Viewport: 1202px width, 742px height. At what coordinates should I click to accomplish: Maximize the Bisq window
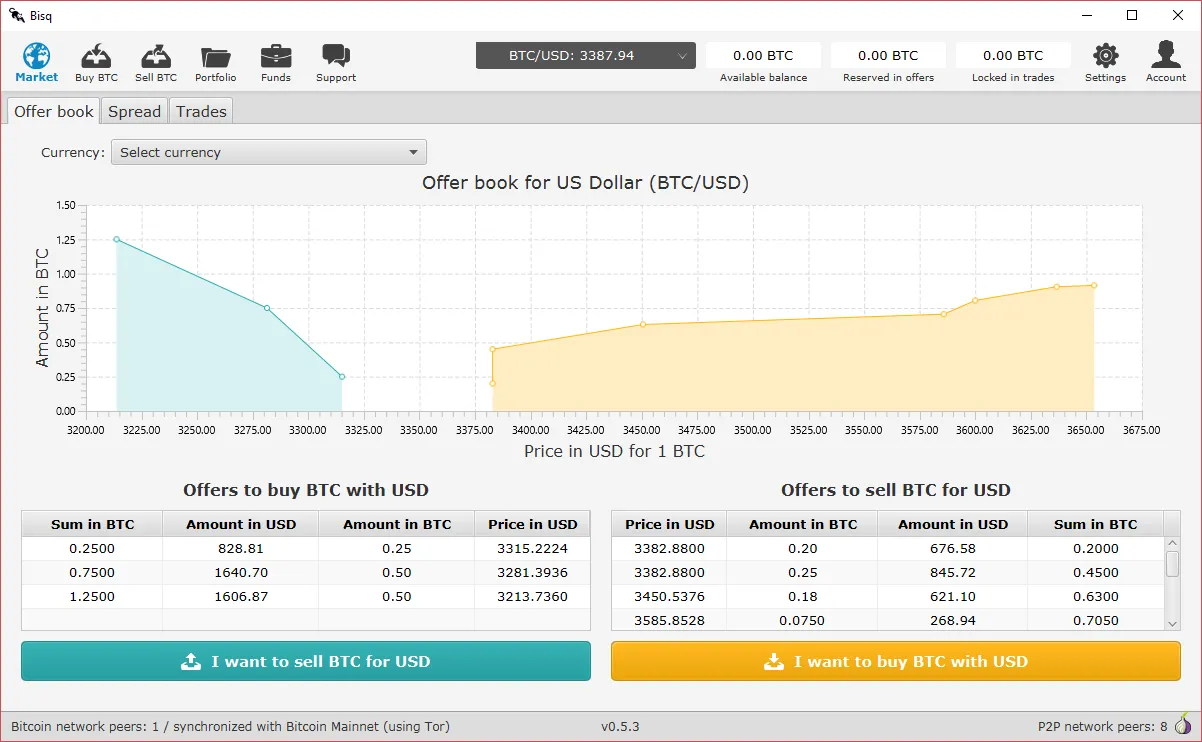tap(1132, 15)
